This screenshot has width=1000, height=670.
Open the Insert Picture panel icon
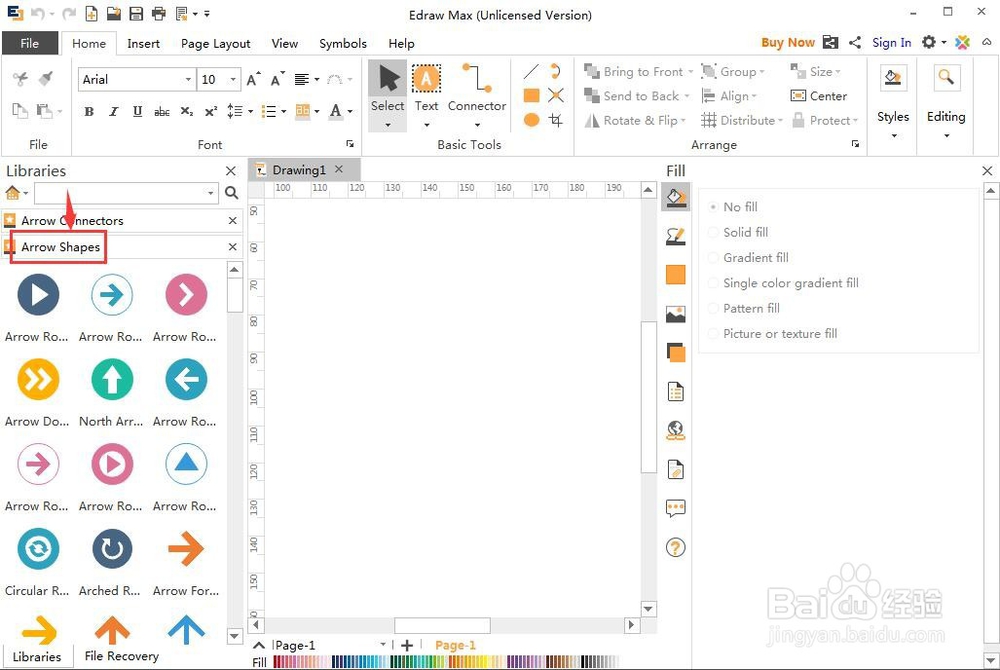click(x=675, y=314)
